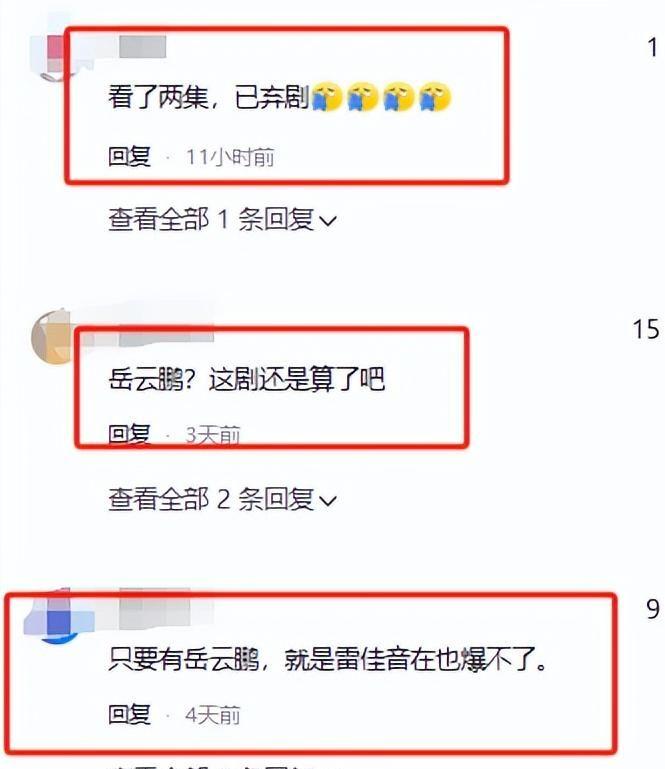The width and height of the screenshot is (665, 769).
Task: Select the comment text 只要有岳云鹏，就是雷佳音在也爆不了
Action: pos(328,659)
